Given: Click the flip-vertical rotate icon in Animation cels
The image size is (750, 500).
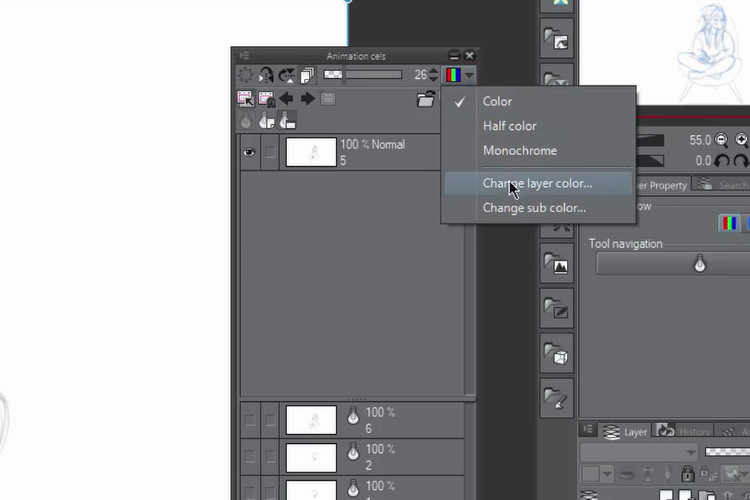Looking at the screenshot, I should pos(287,75).
